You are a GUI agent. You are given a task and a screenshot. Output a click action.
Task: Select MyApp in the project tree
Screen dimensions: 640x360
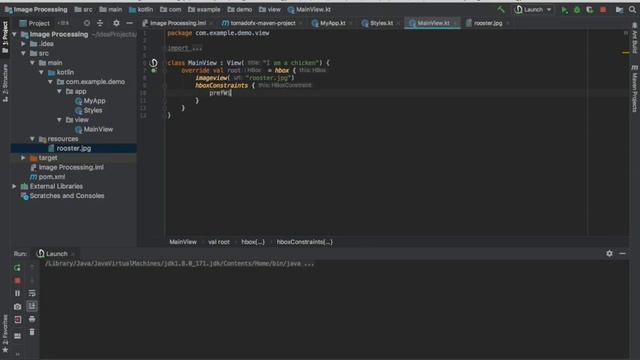[x=94, y=101]
